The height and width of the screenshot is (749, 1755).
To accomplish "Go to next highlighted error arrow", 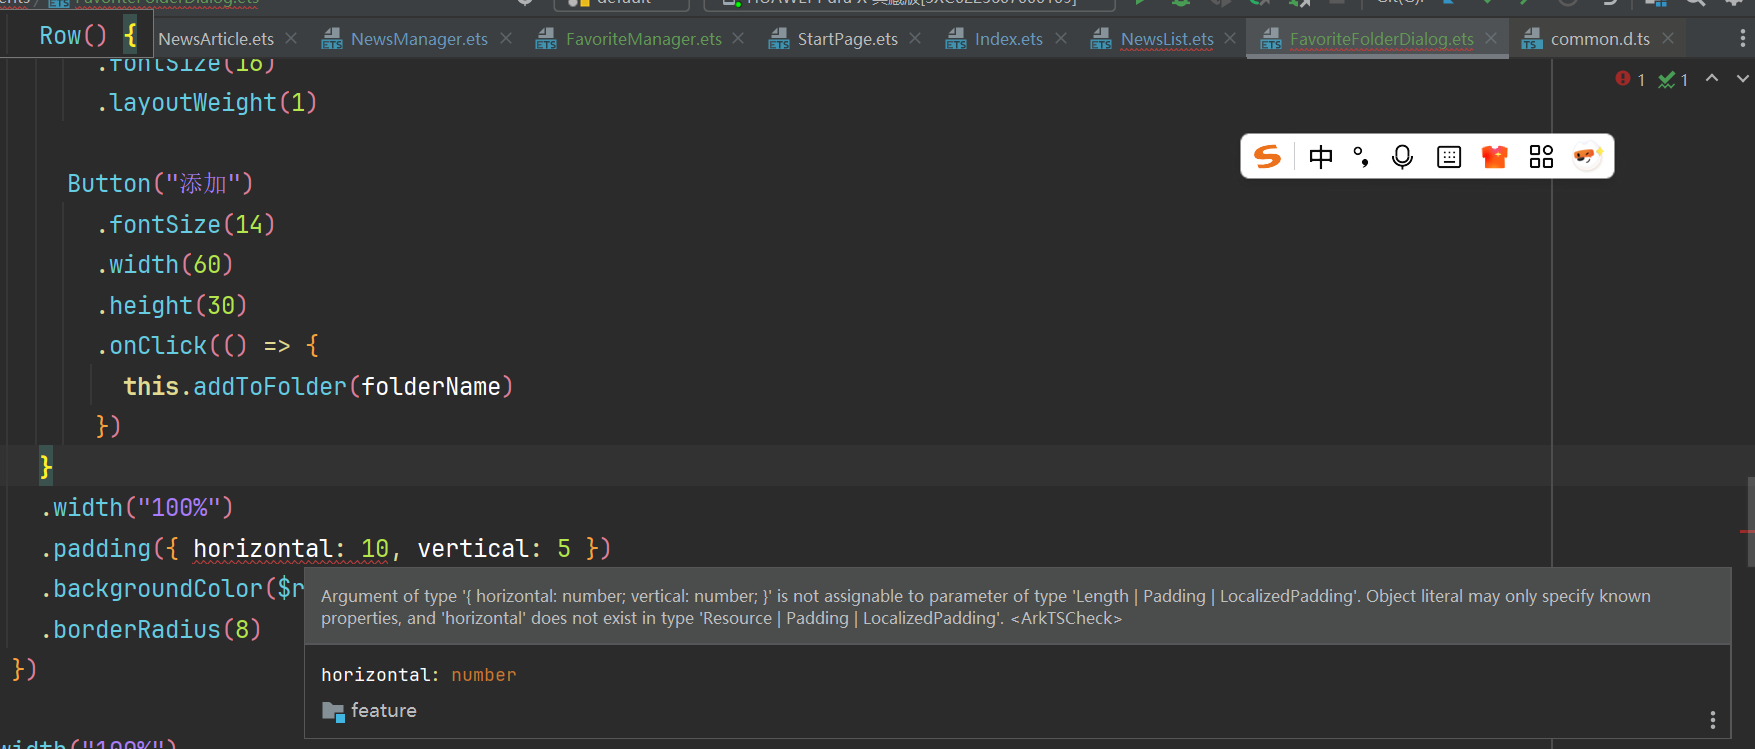I will pos(1743,78).
